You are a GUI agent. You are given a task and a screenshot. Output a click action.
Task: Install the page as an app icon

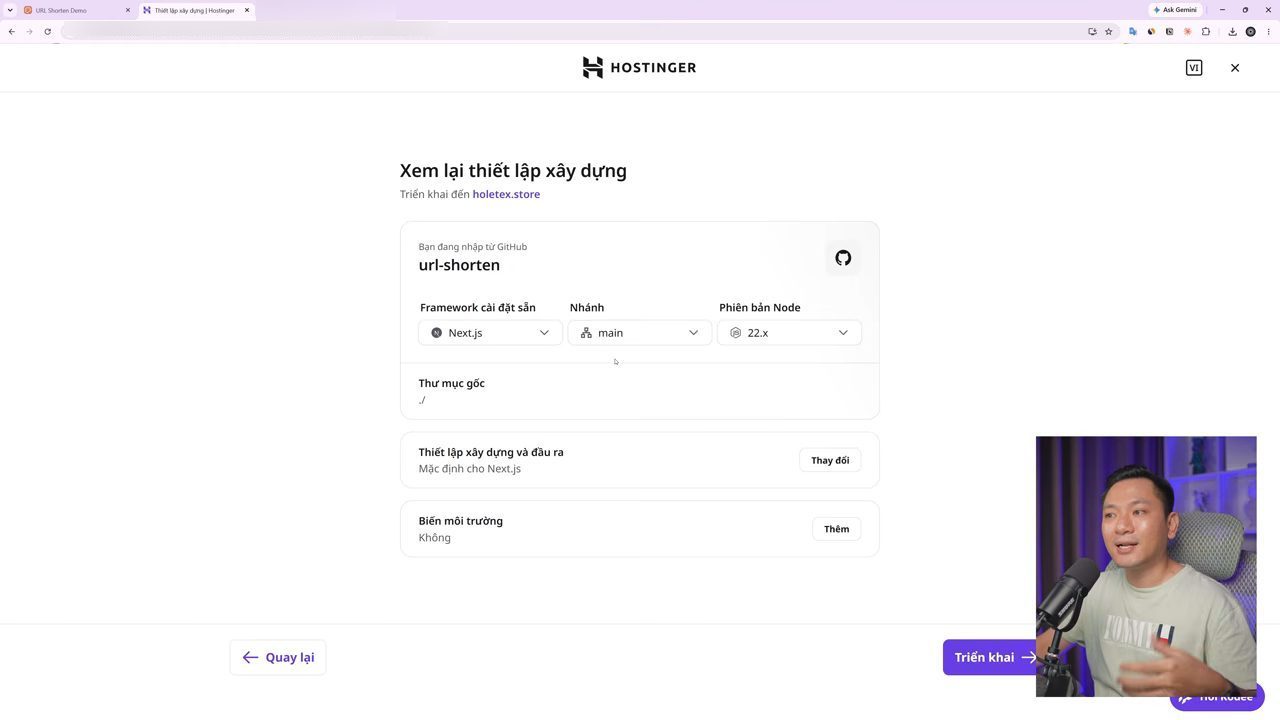[1092, 31]
